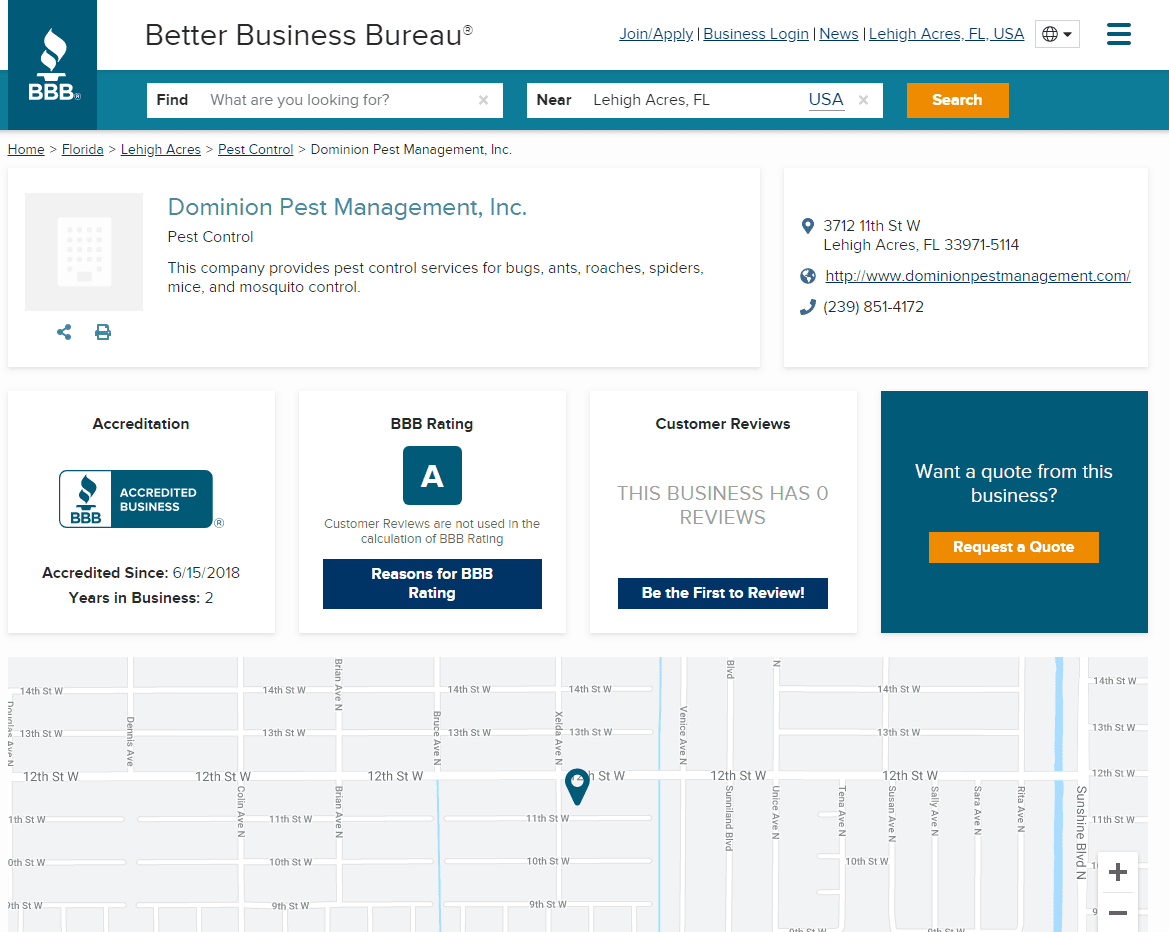Screen dimensions: 1169x932
Task: Click the BBB torch logo
Action: [x=53, y=66]
